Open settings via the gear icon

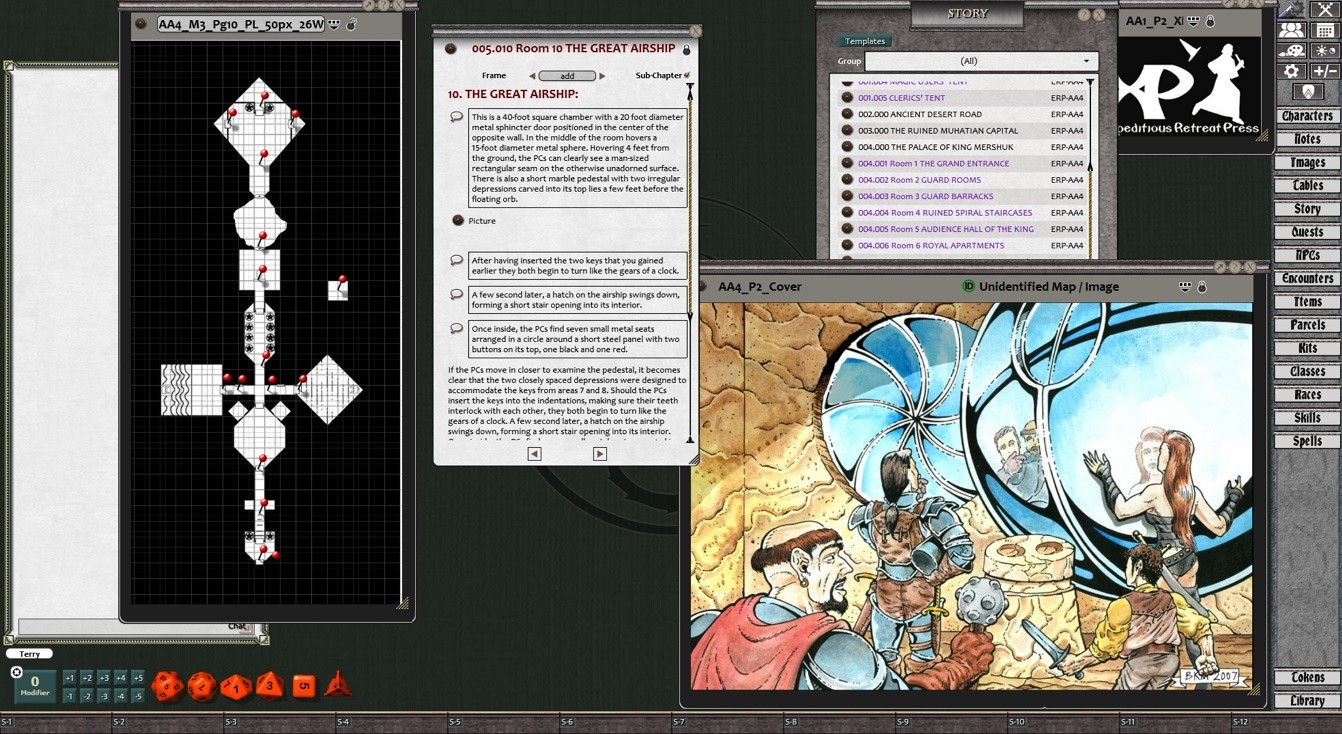1291,71
